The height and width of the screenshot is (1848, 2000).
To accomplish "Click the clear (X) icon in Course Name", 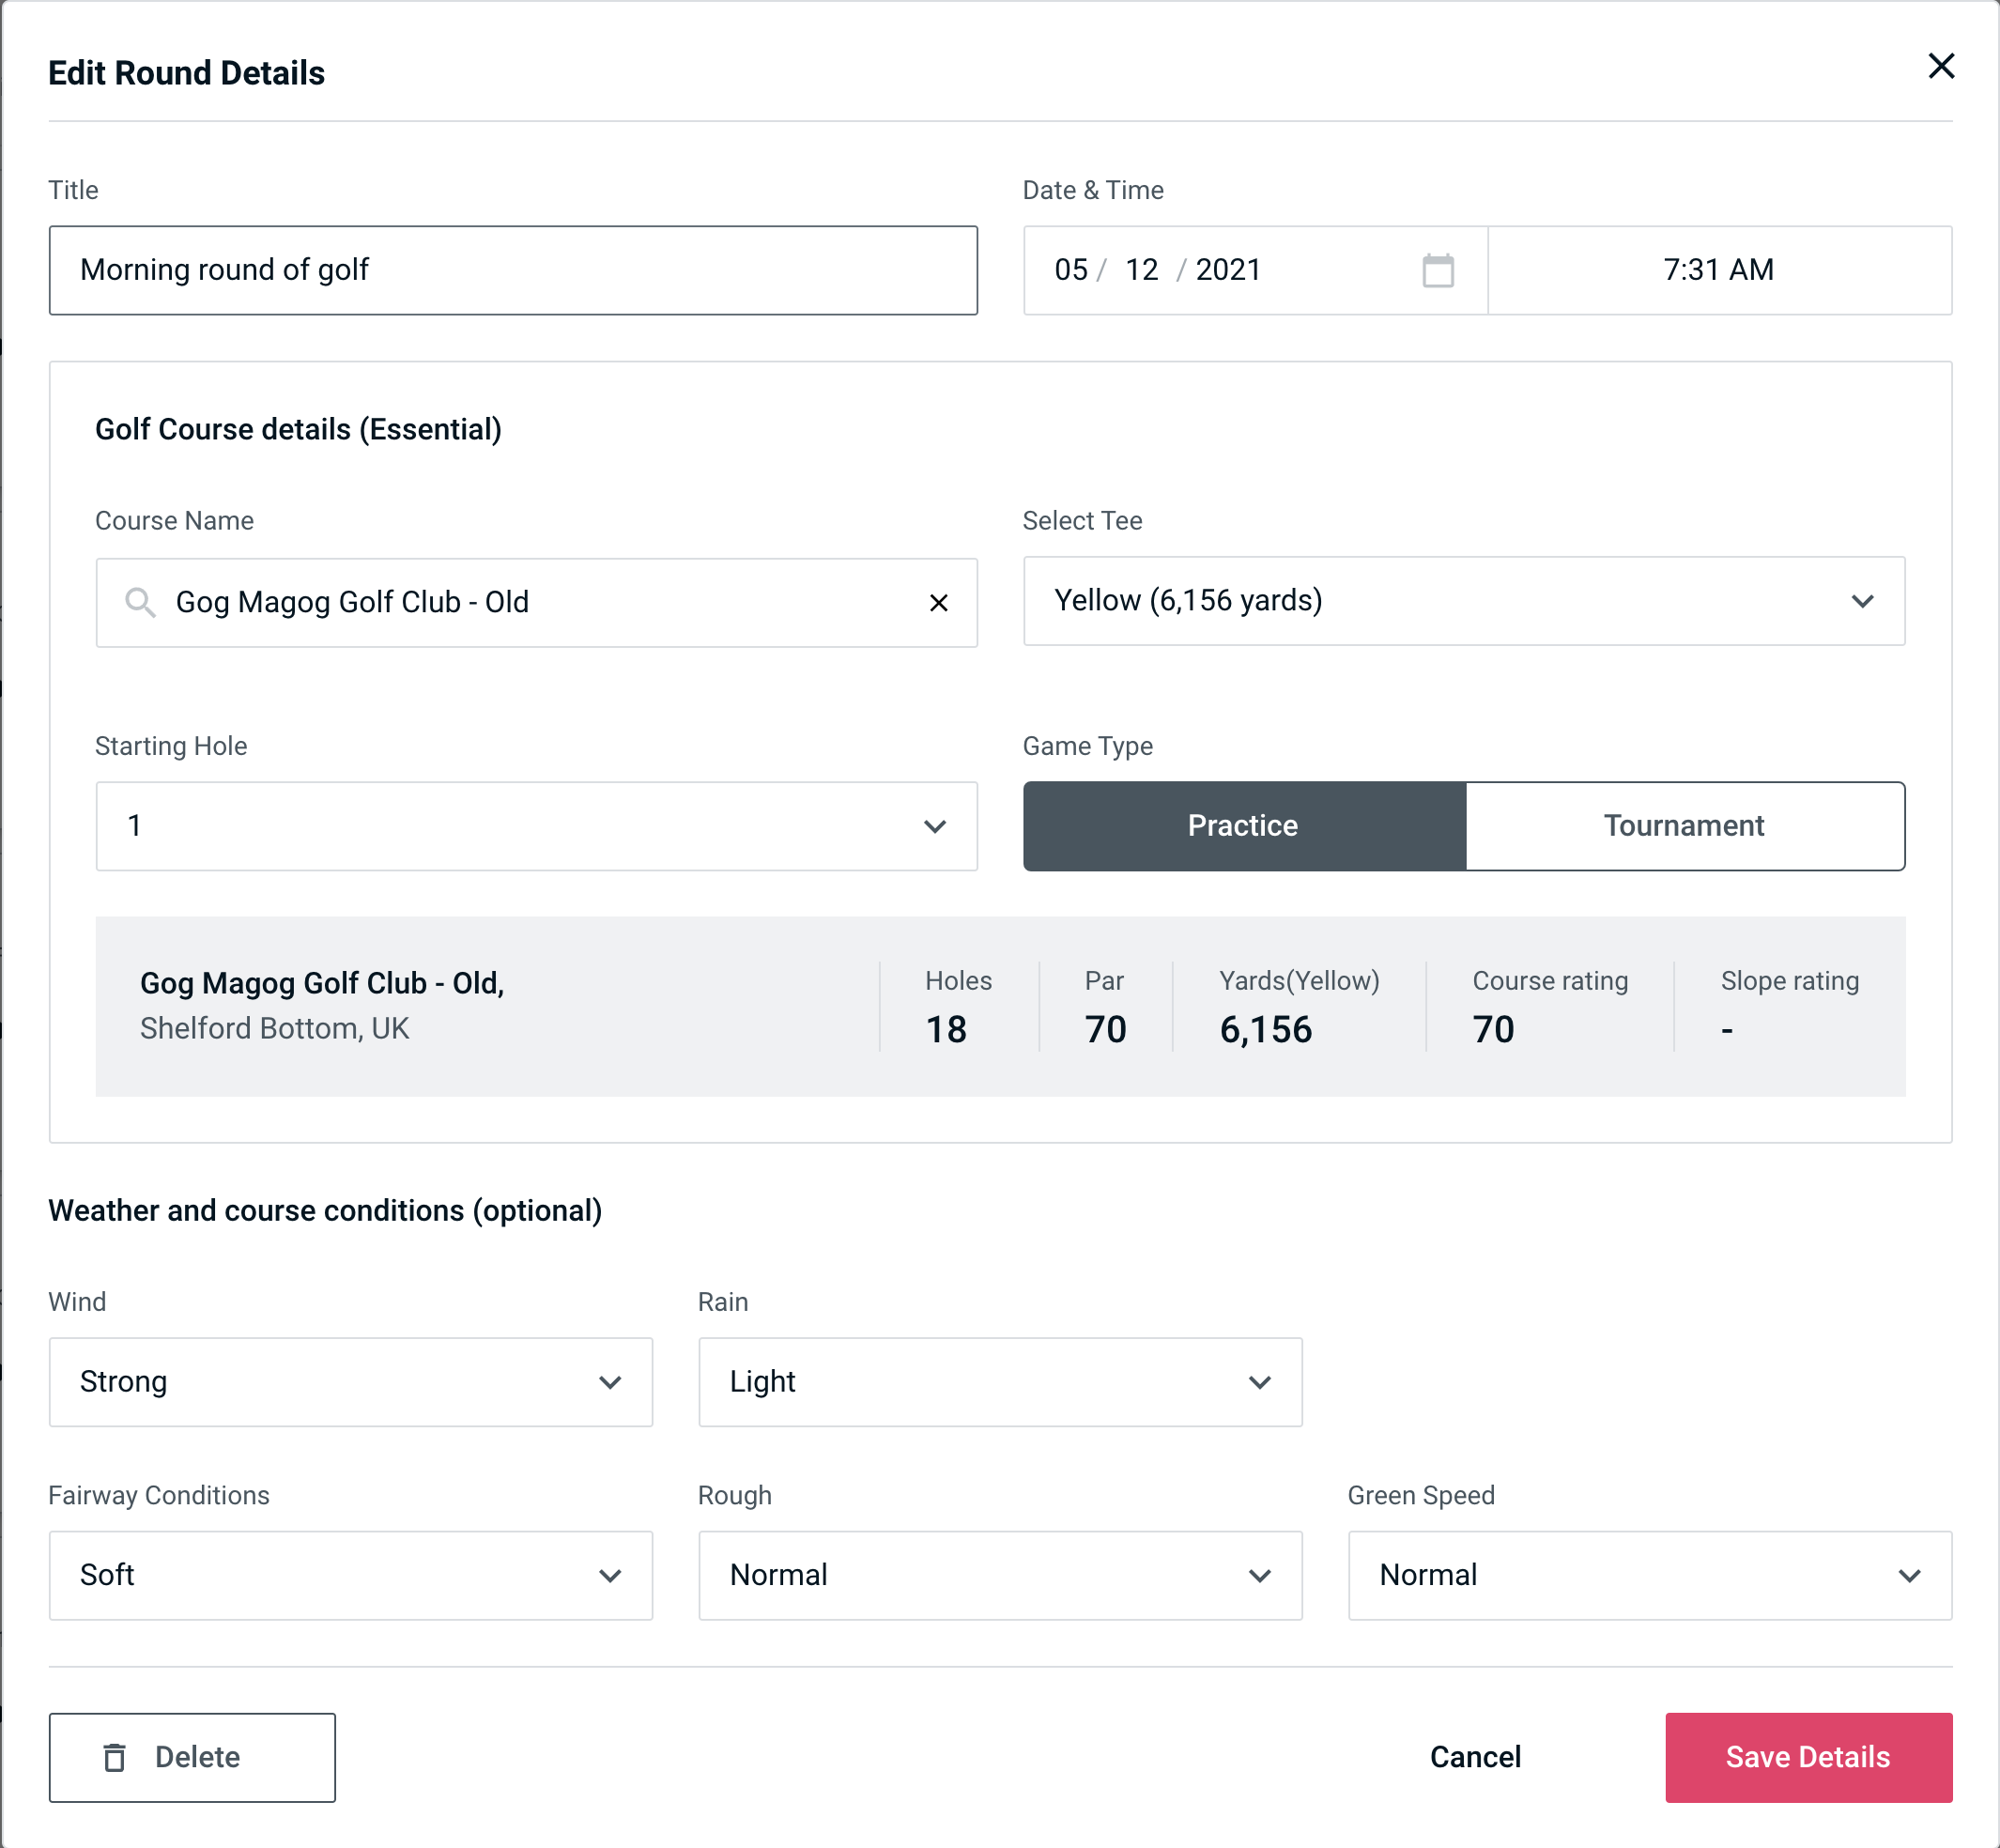I will point(939,601).
